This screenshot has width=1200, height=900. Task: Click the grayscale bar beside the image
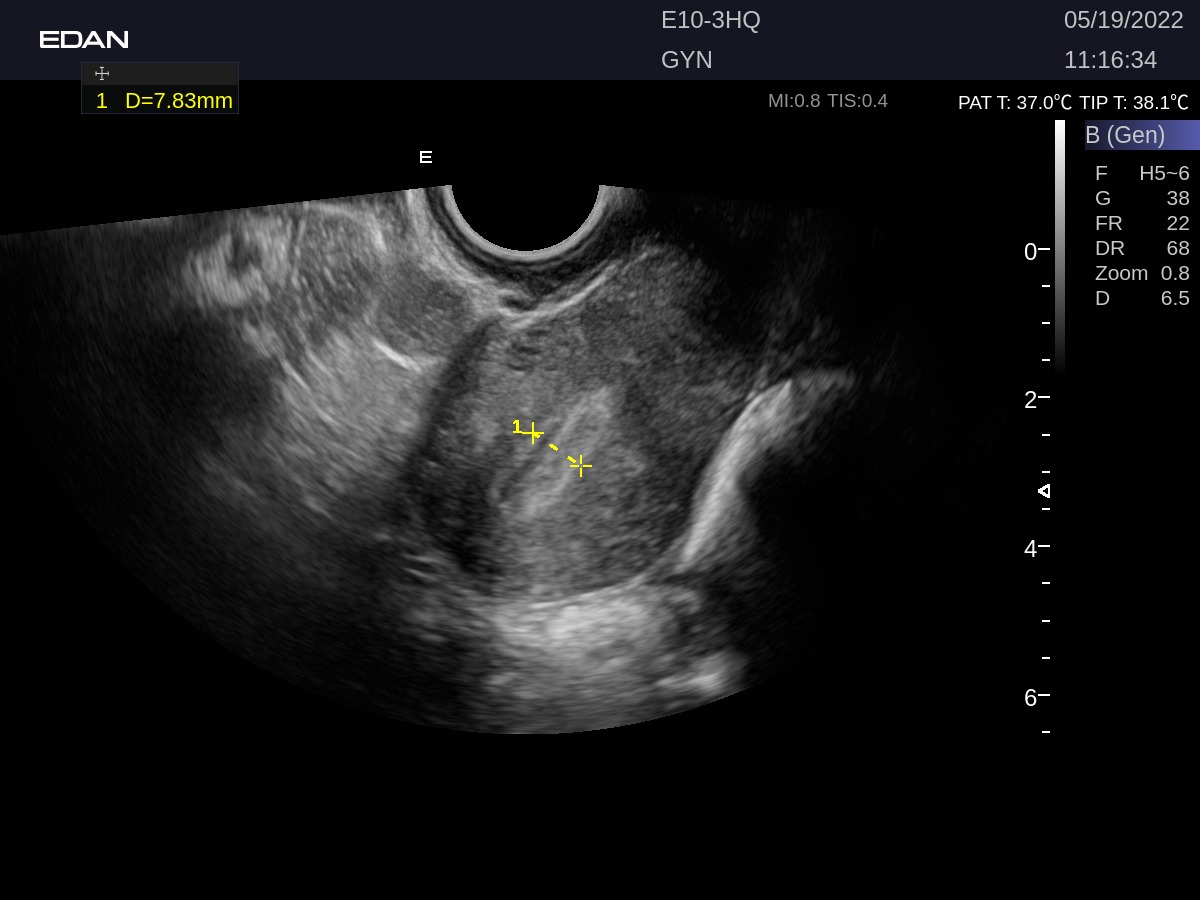pos(1060,245)
